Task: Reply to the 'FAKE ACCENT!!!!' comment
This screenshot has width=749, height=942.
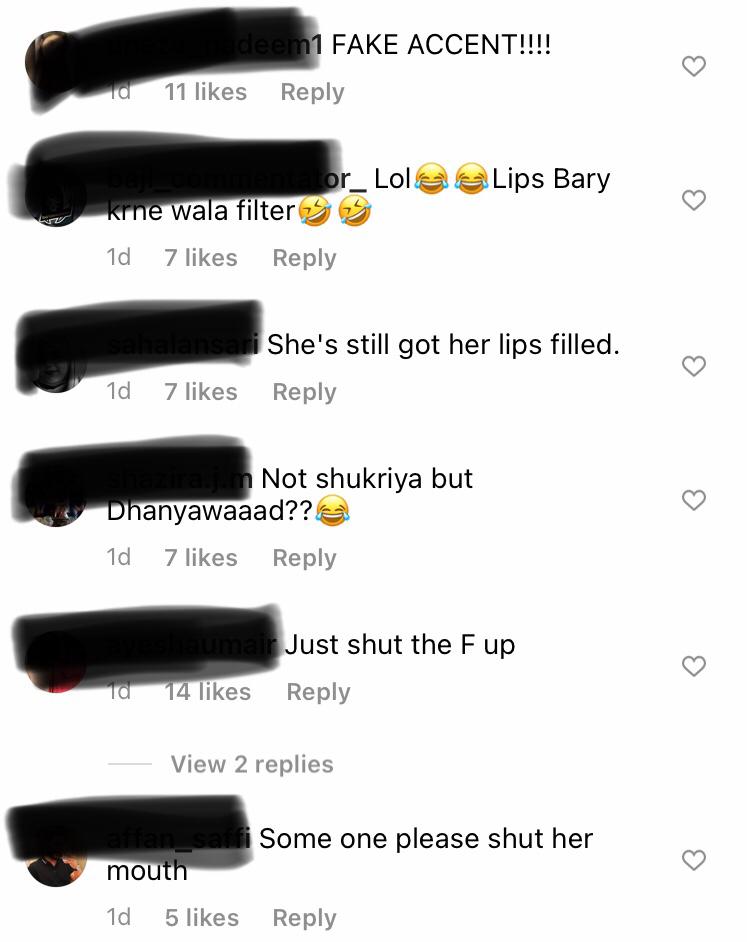Action: pos(312,92)
